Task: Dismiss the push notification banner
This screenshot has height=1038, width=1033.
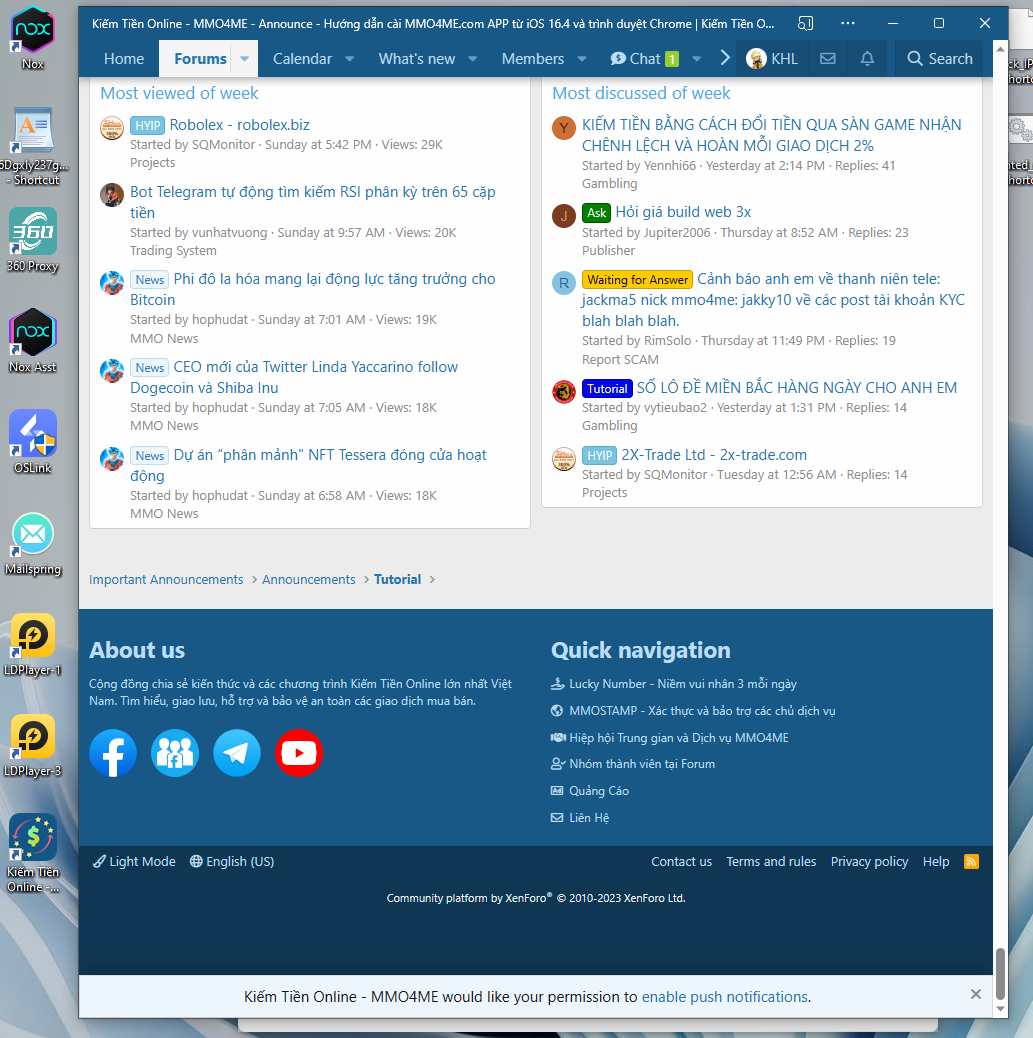Action: [975, 994]
